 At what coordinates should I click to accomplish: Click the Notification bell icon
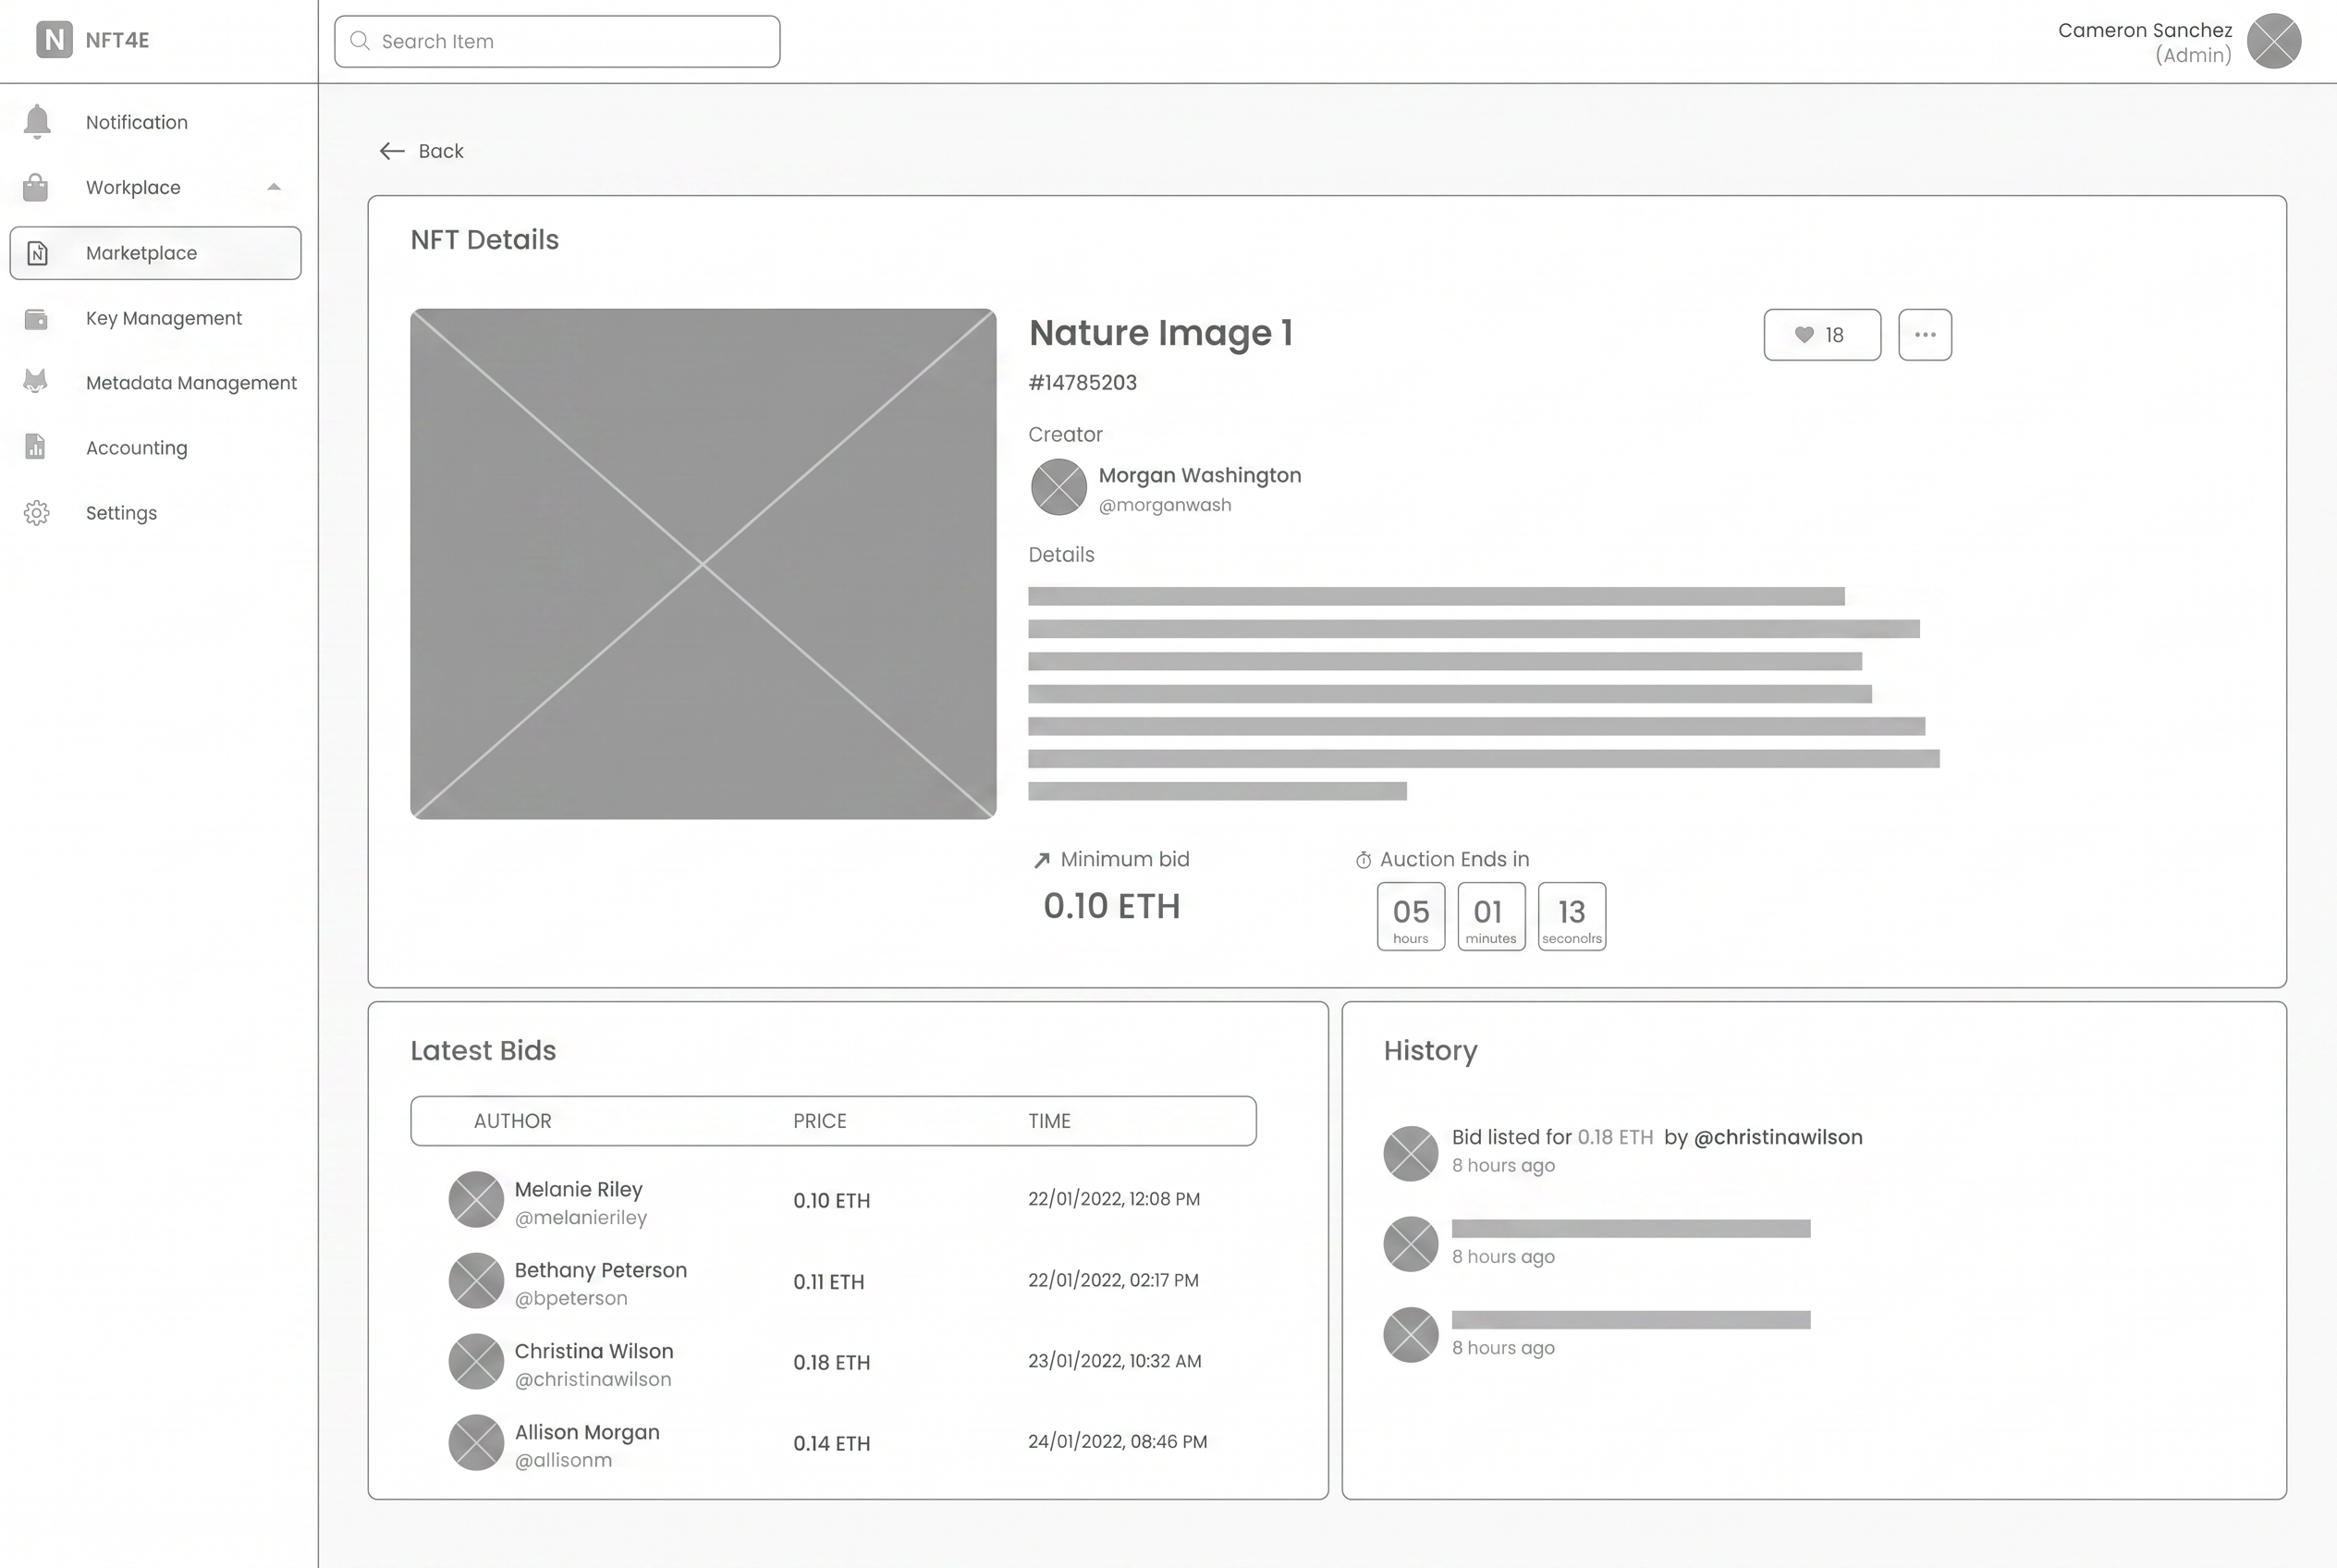[x=37, y=122]
